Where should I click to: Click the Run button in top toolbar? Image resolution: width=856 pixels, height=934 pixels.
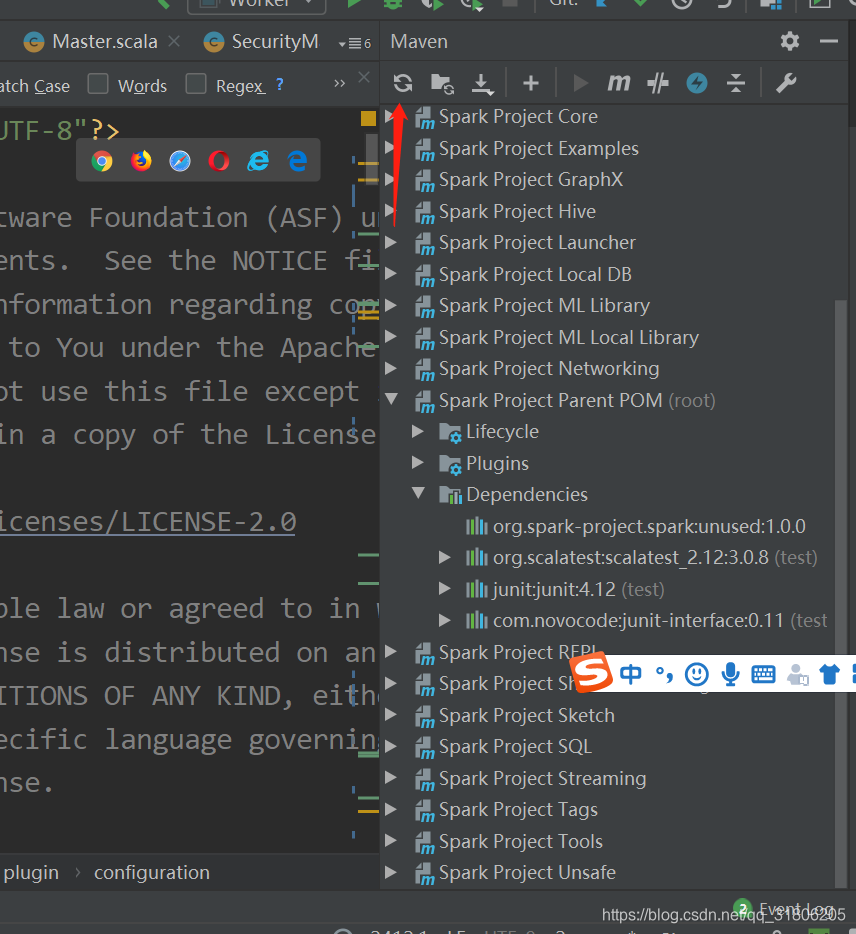tap(354, 4)
